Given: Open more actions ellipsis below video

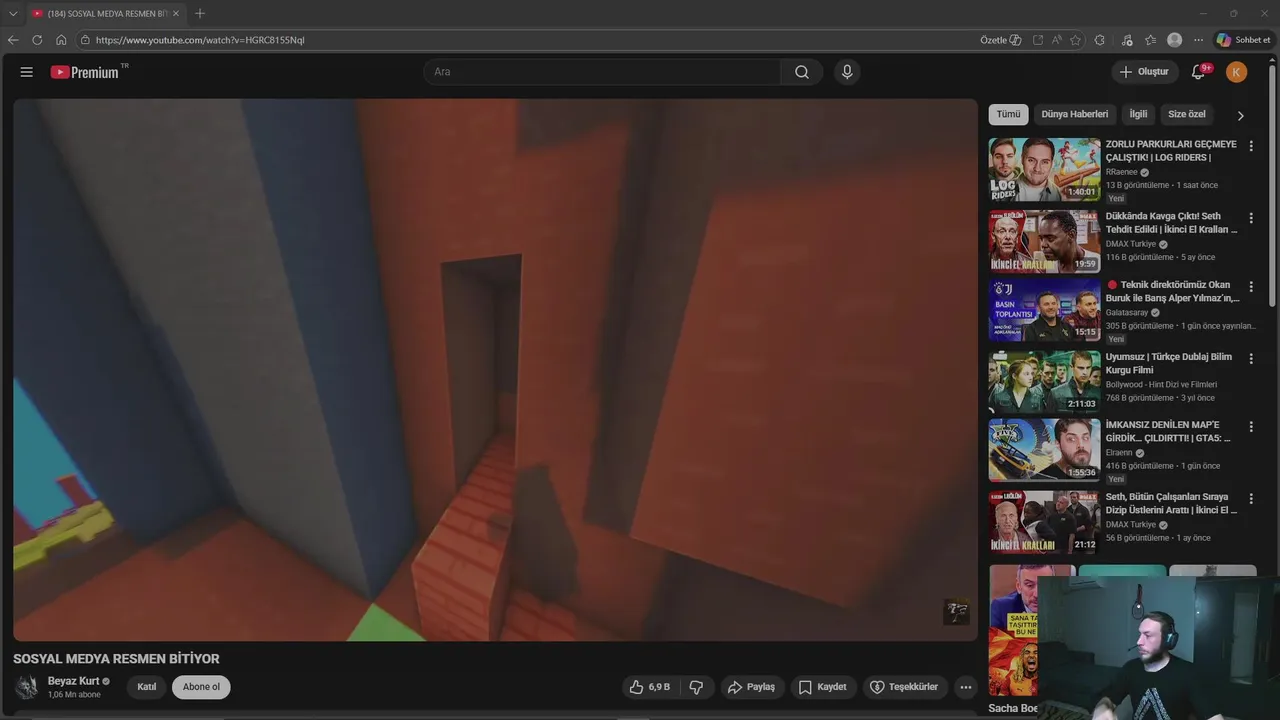Looking at the screenshot, I should tap(966, 687).
